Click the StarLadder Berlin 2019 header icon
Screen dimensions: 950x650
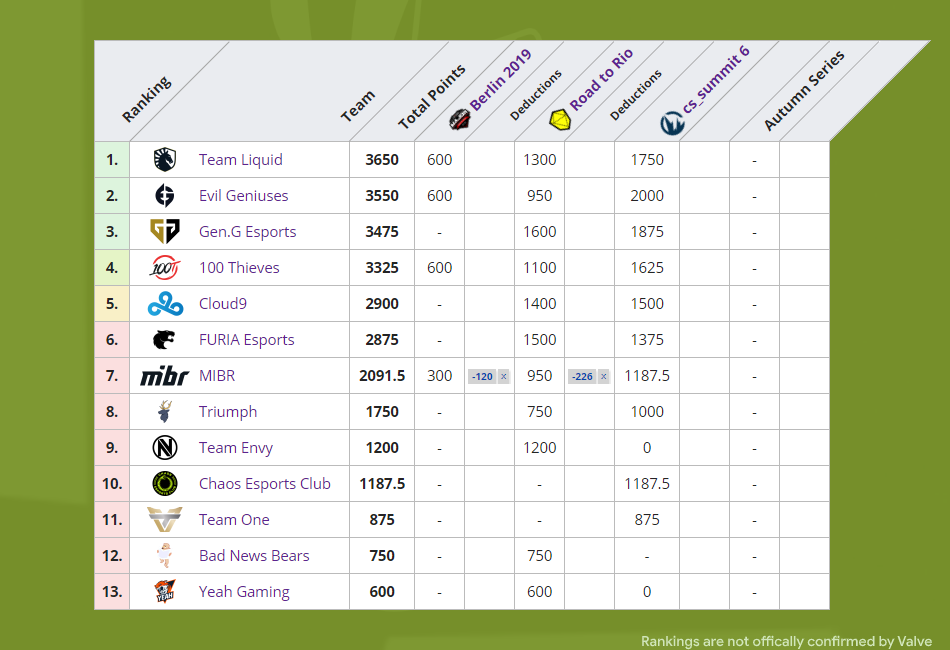[460, 119]
